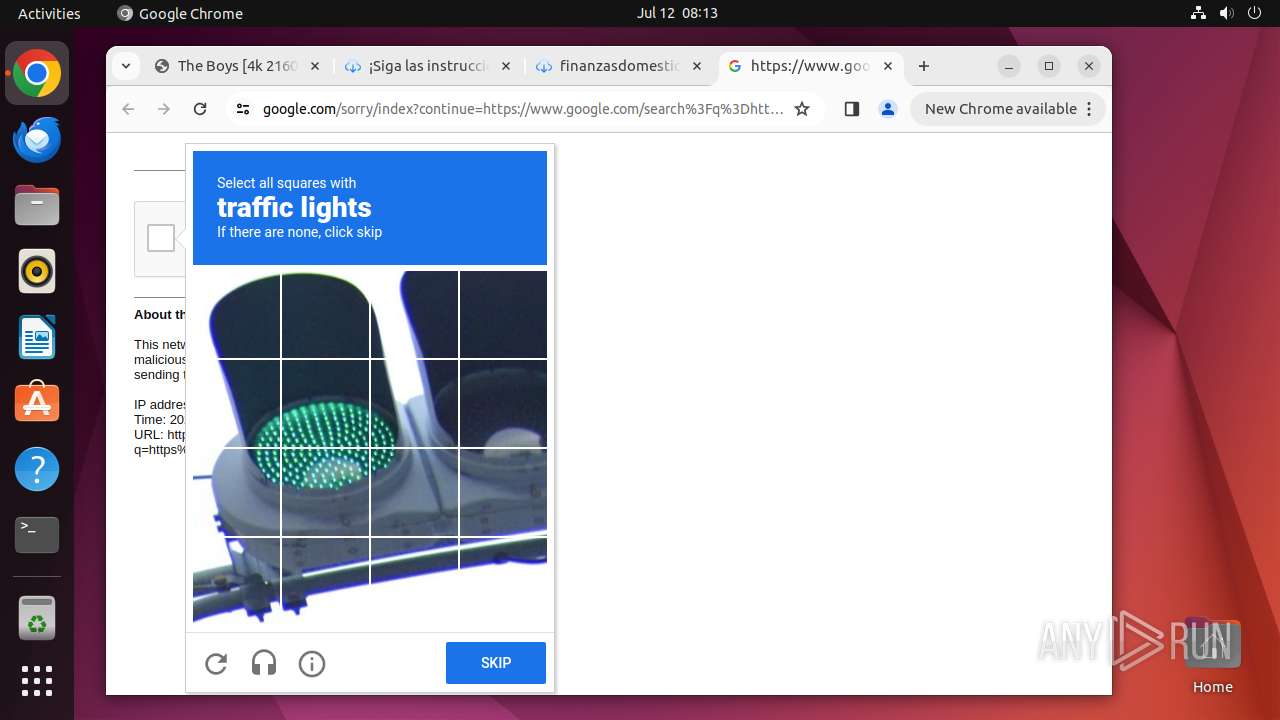
Task: View site information icon in address bar
Action: (x=243, y=109)
